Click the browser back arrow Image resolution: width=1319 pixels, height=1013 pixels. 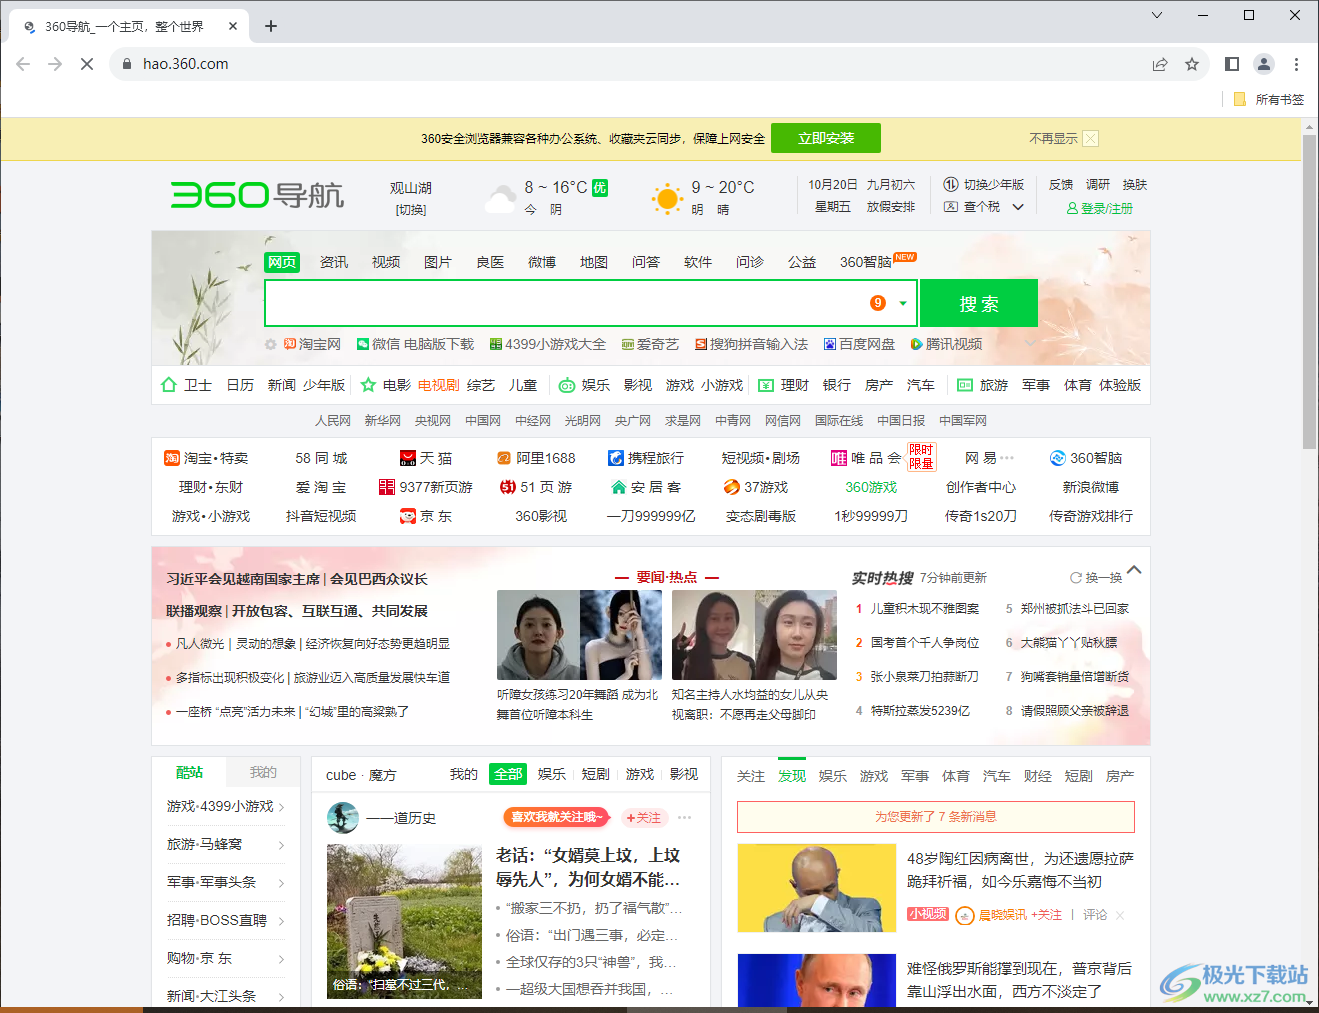[x=23, y=64]
